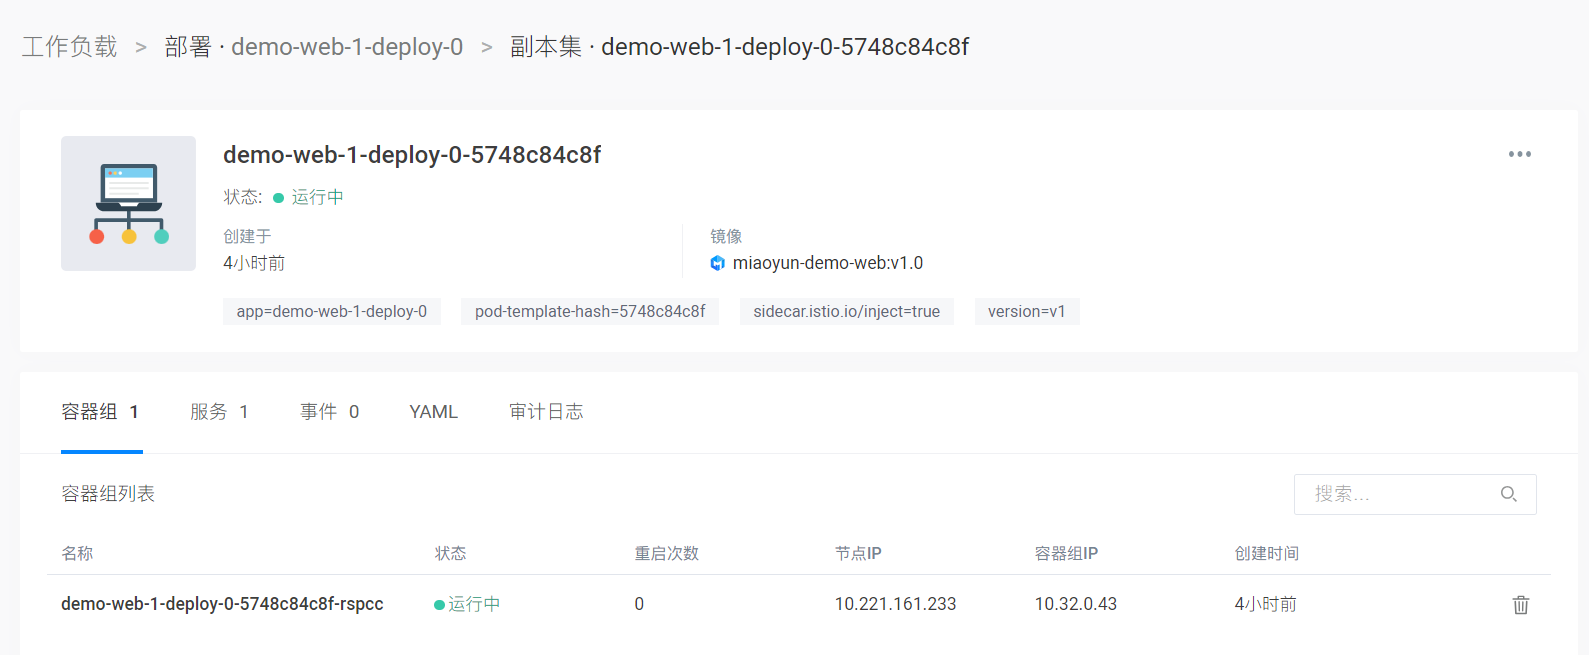Click the version=v1 label tag
This screenshot has height=655, width=1589.
point(1026,312)
